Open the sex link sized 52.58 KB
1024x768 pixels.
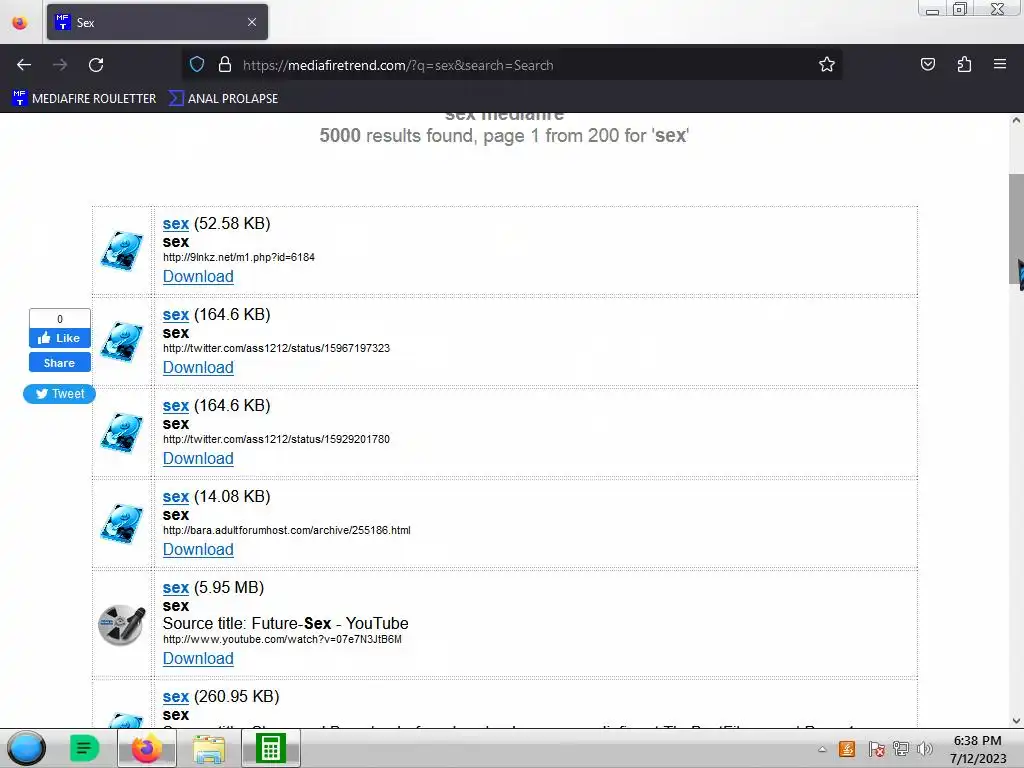click(x=176, y=223)
